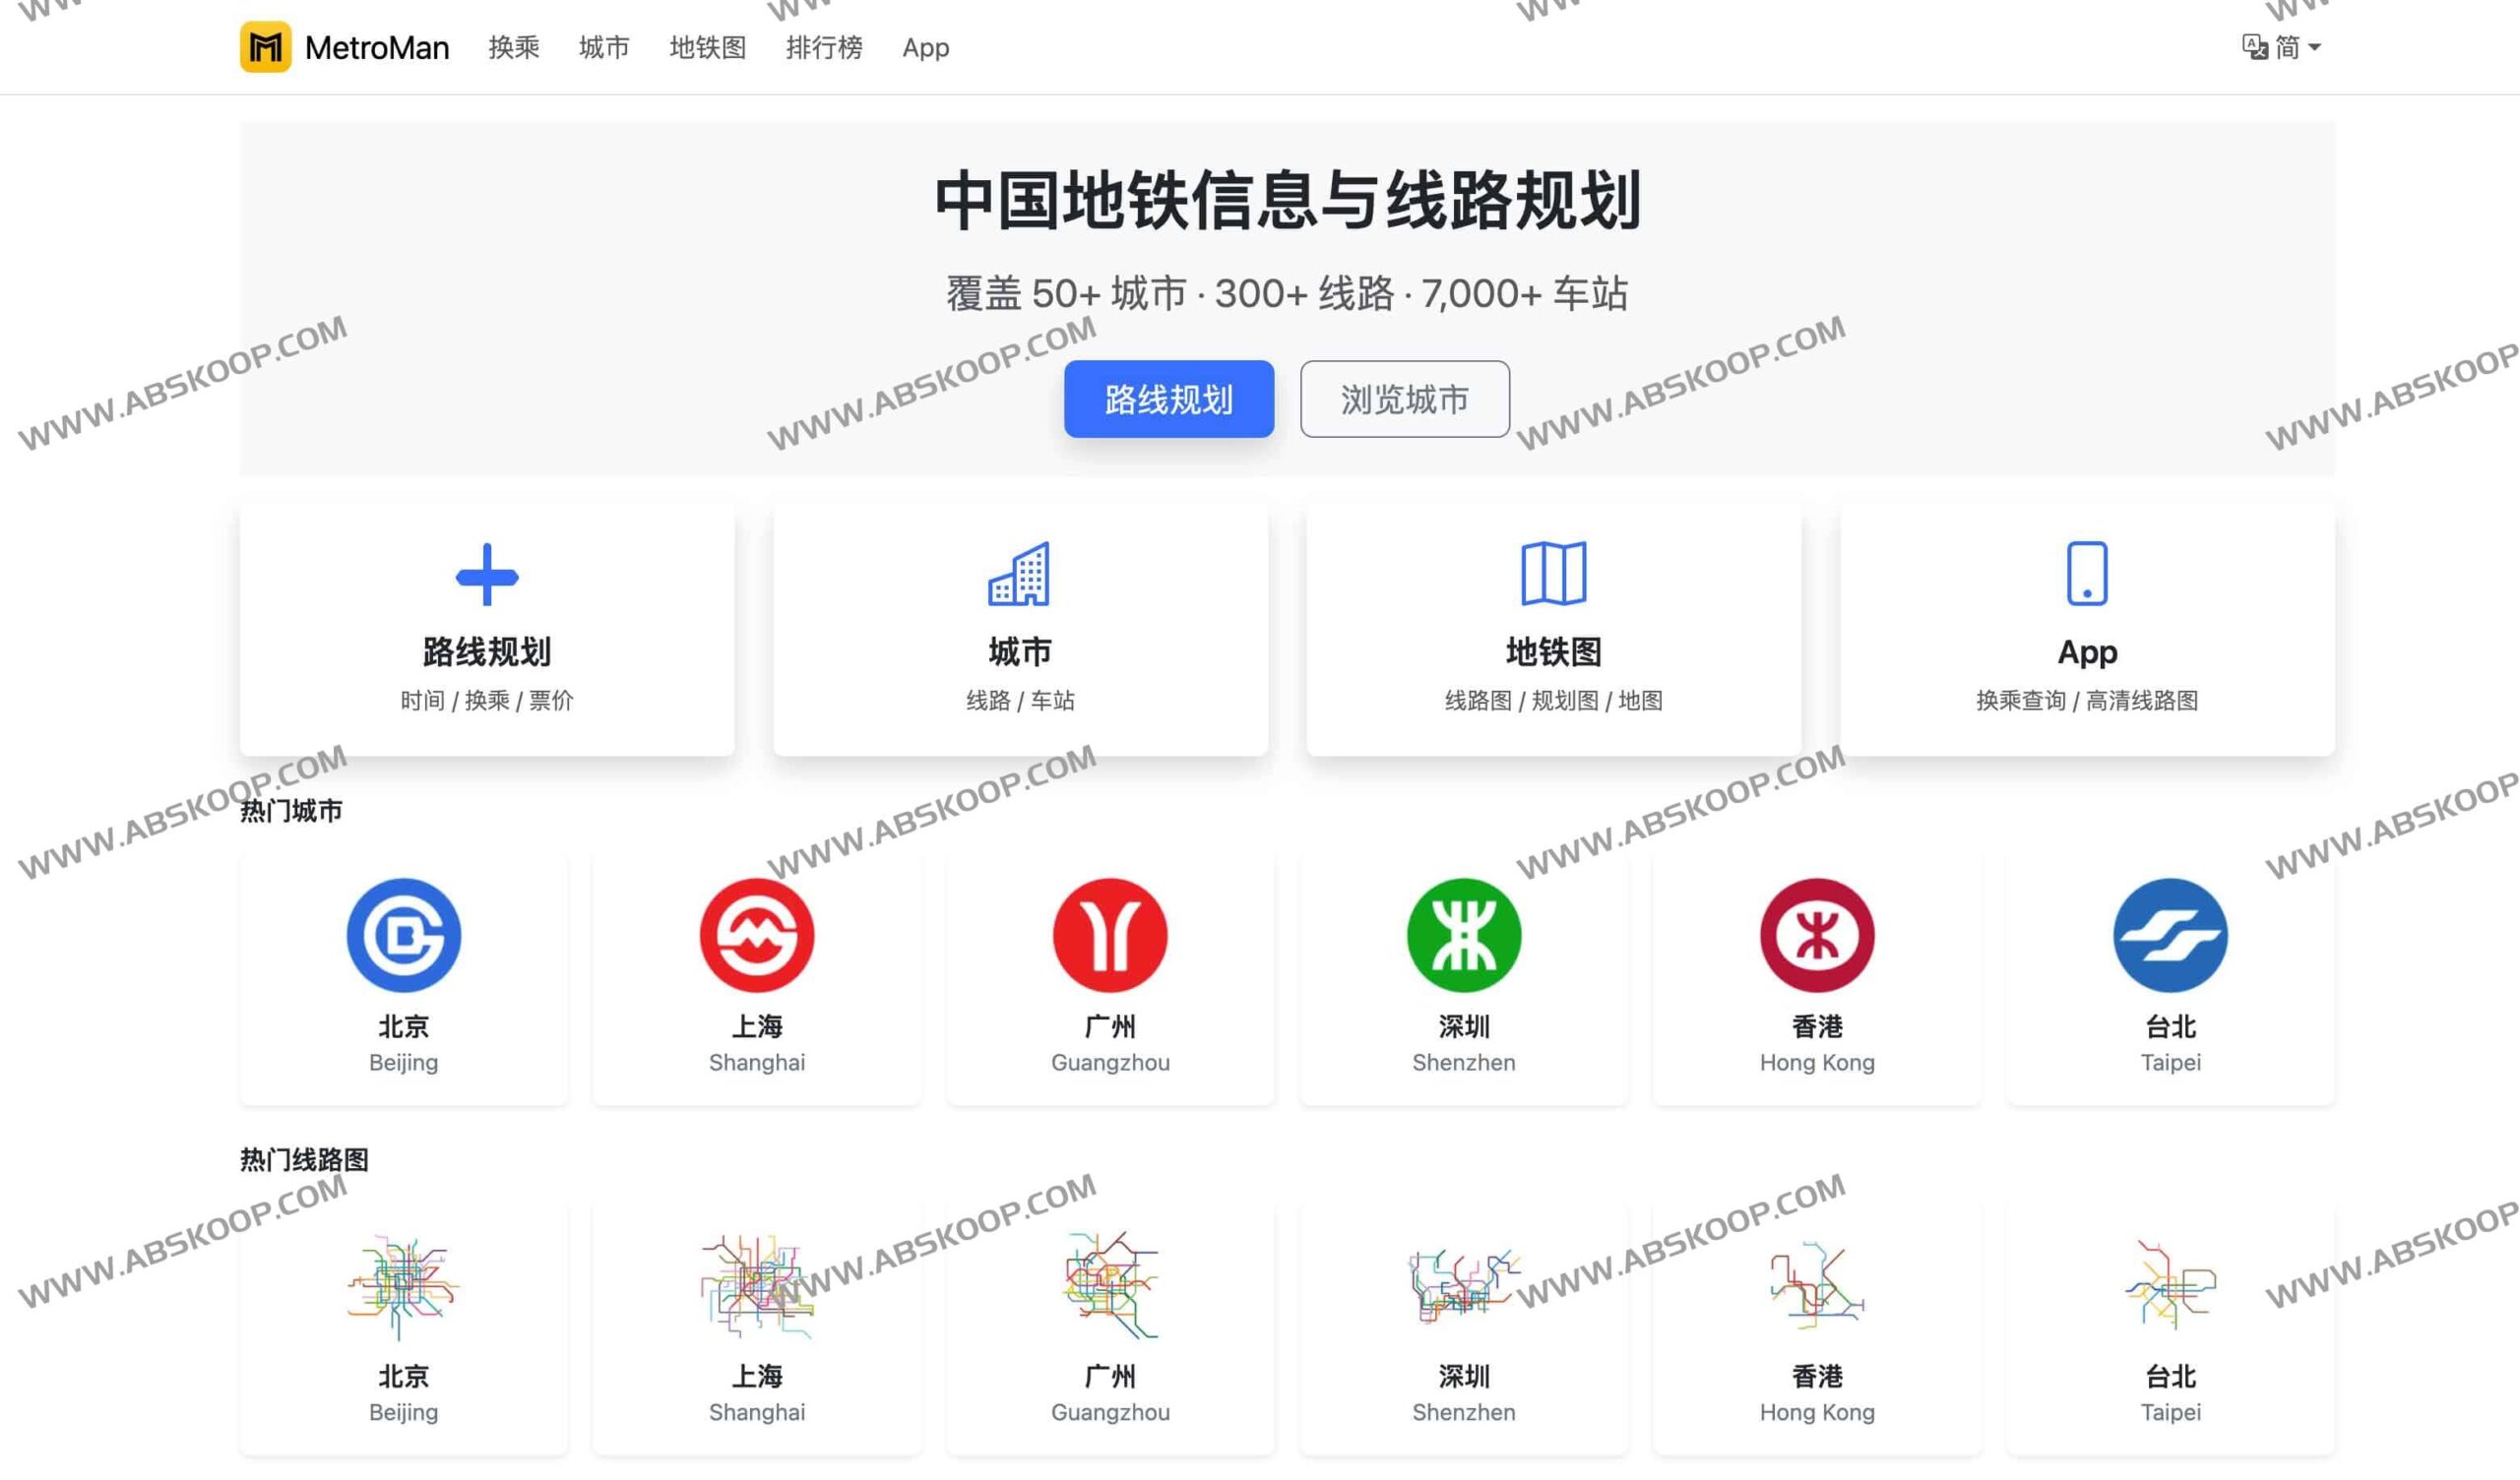This screenshot has width=2520, height=1480.
Task: Click the Hong Kong MTR logo icon
Action: click(1817, 934)
